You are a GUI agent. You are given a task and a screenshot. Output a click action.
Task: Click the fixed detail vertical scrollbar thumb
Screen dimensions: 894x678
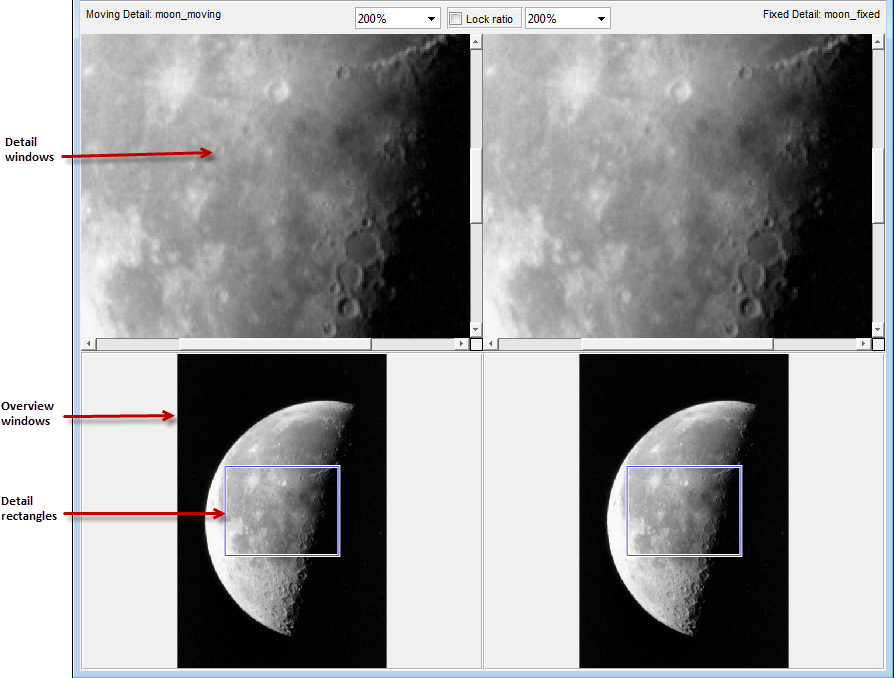878,185
